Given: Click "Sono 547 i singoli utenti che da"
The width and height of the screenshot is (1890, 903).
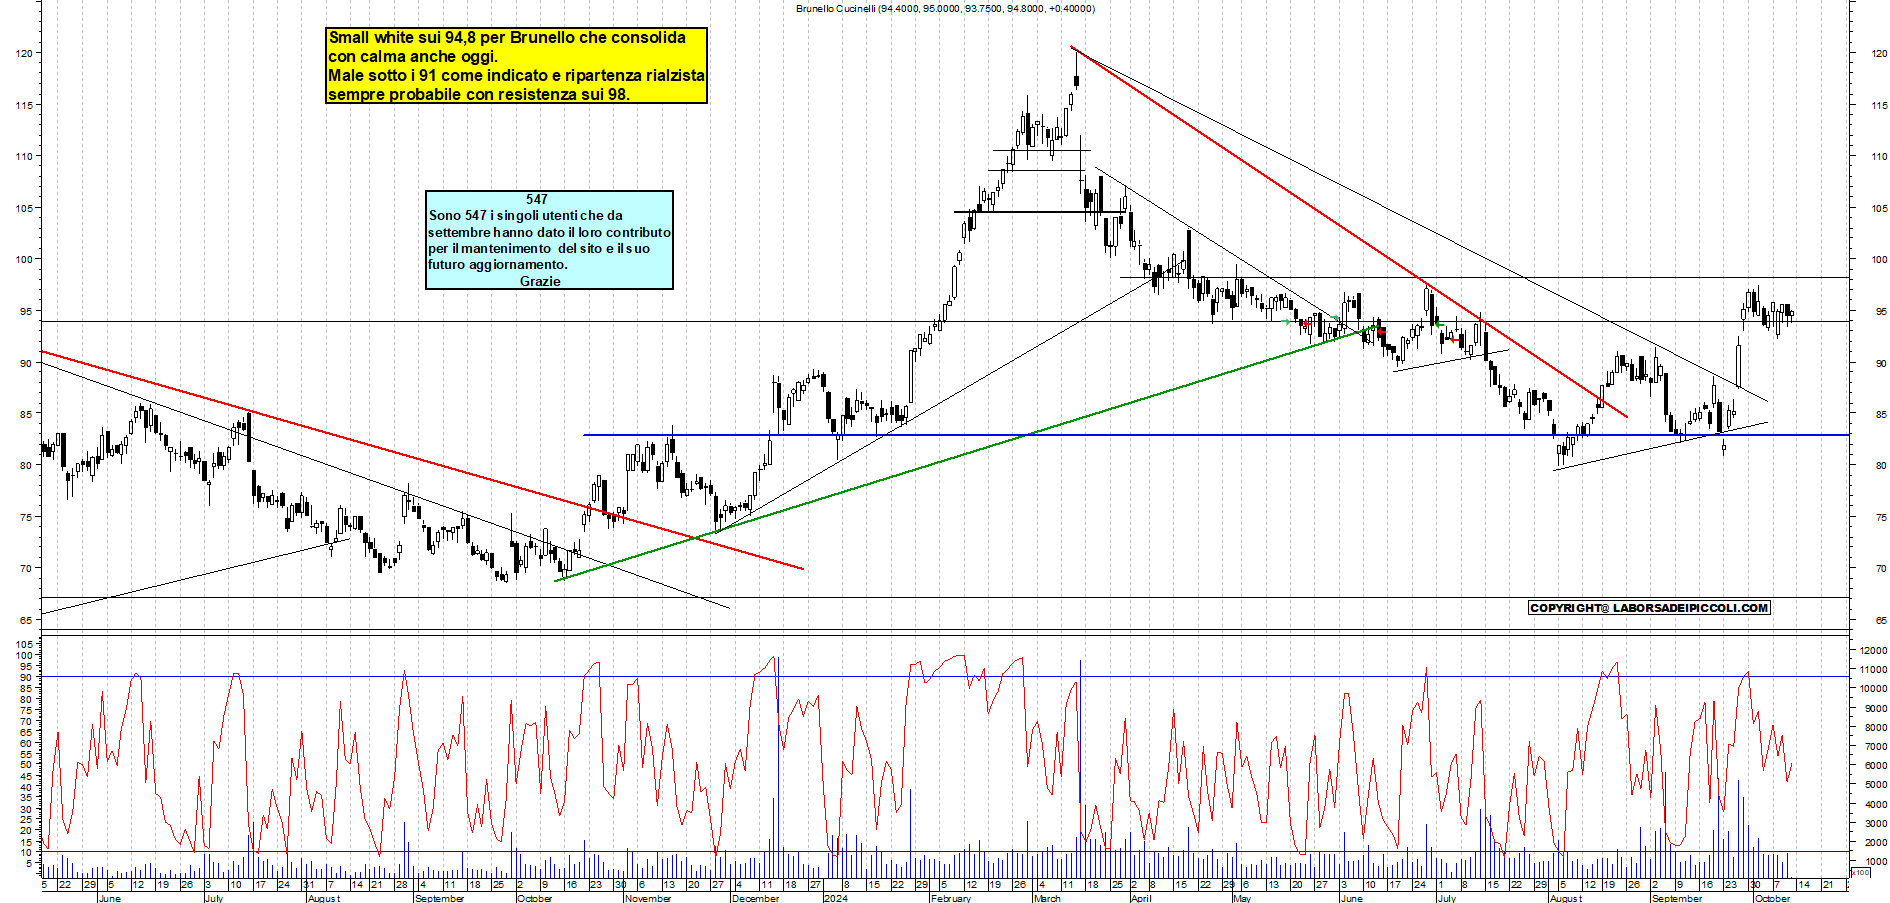Looking at the screenshot, I should pos(525,215).
